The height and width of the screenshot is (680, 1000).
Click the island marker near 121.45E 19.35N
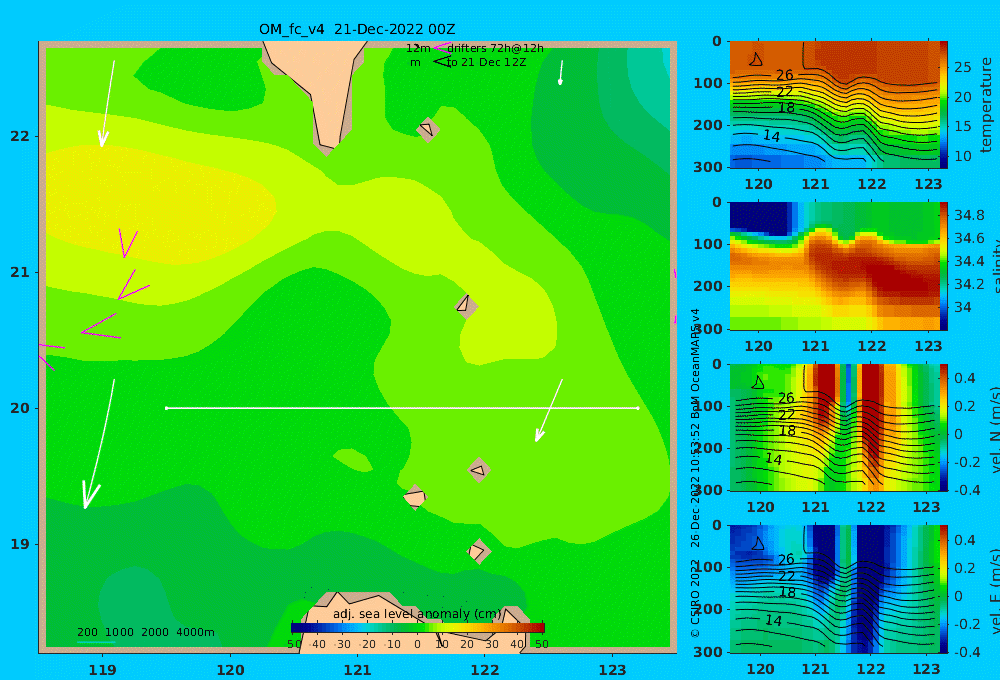coord(415,497)
